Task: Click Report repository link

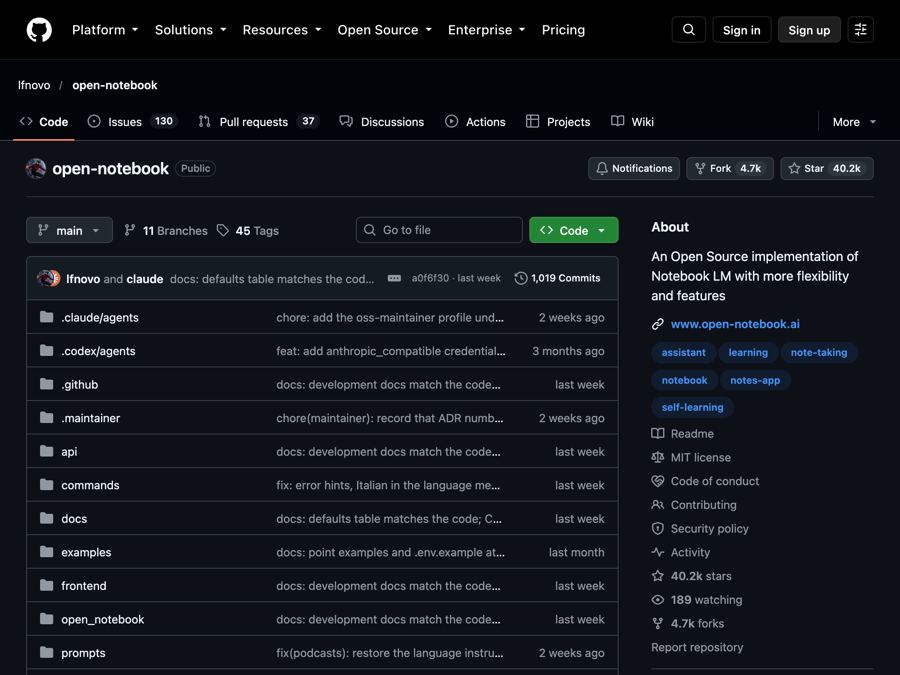Action: pyautogui.click(x=697, y=647)
